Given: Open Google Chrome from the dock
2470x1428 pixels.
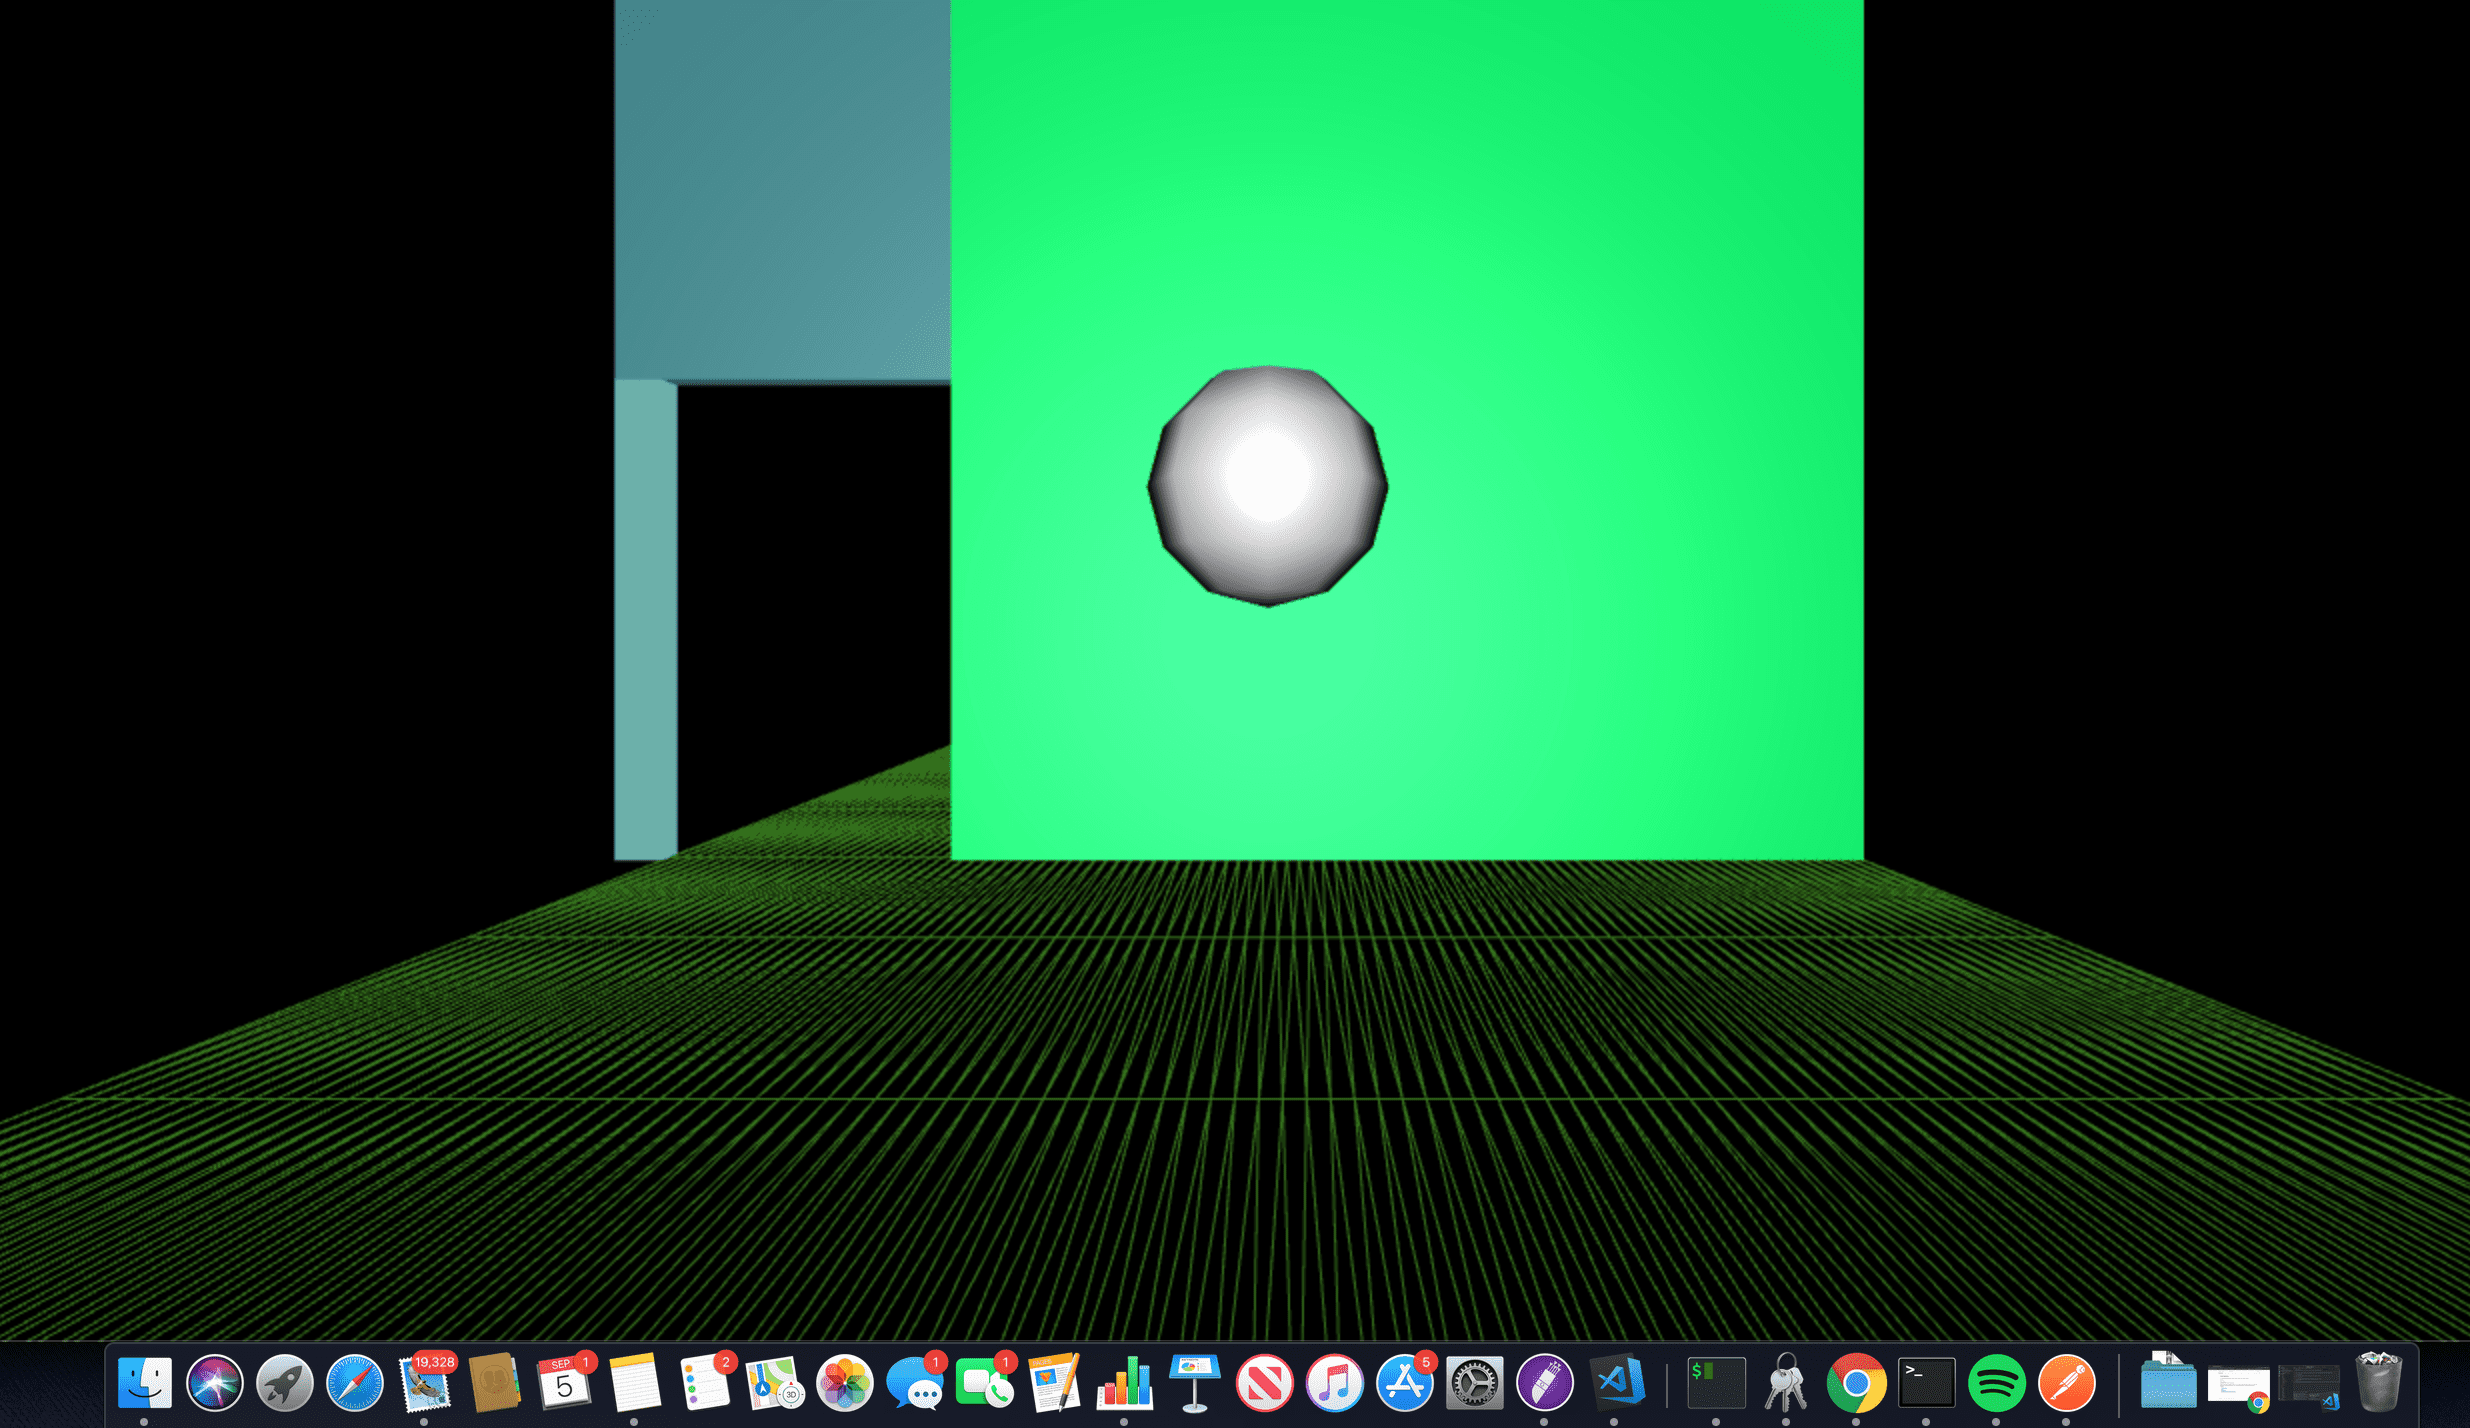Looking at the screenshot, I should point(1856,1383).
